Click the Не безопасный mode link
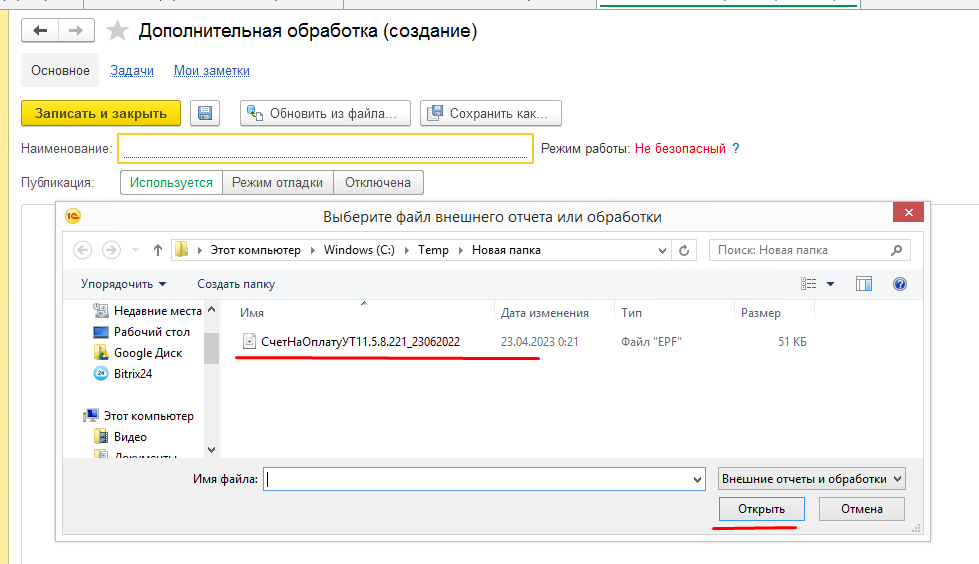 (680, 149)
